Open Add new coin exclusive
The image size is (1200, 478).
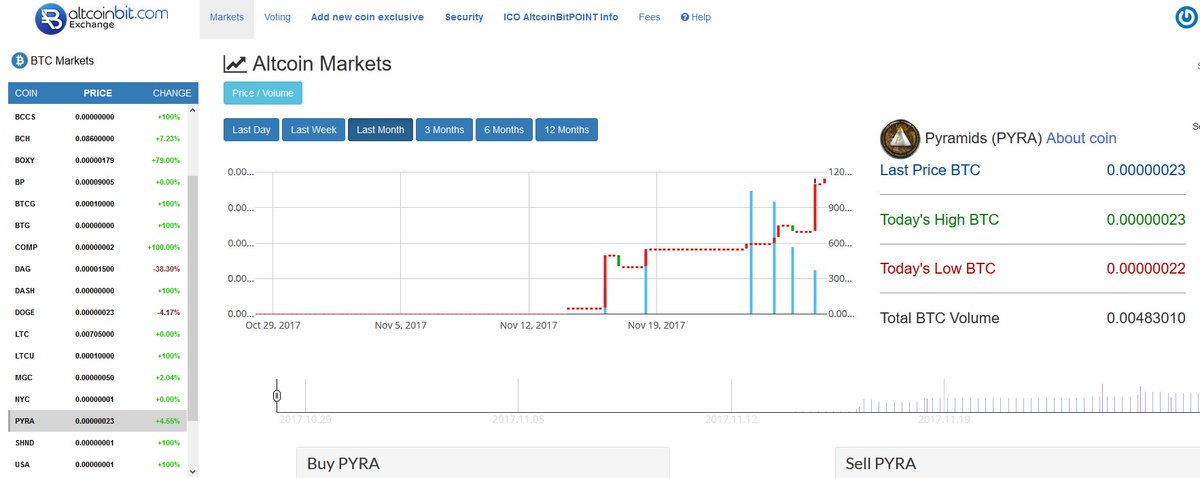tap(367, 18)
